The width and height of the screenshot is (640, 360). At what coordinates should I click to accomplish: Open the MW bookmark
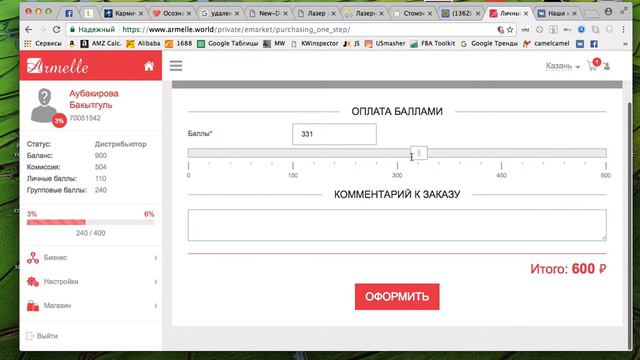(x=274, y=43)
